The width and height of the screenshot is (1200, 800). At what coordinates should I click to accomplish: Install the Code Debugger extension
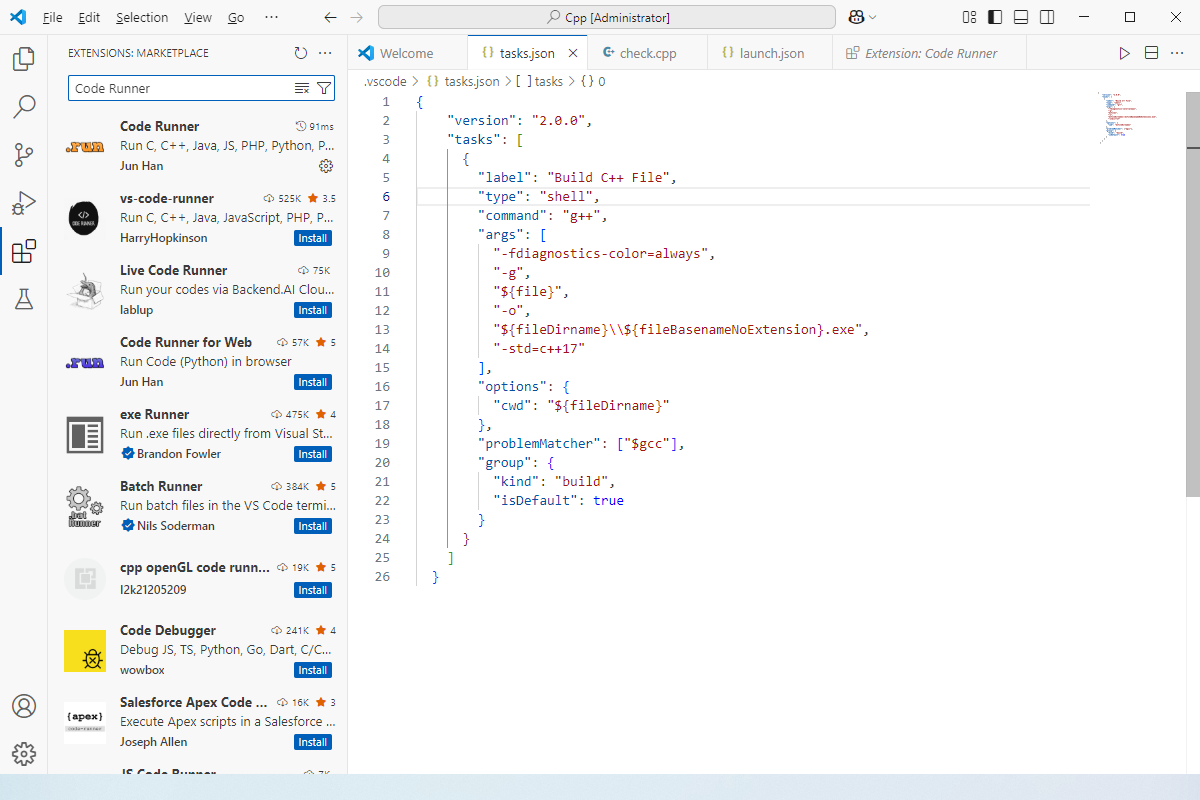click(313, 670)
